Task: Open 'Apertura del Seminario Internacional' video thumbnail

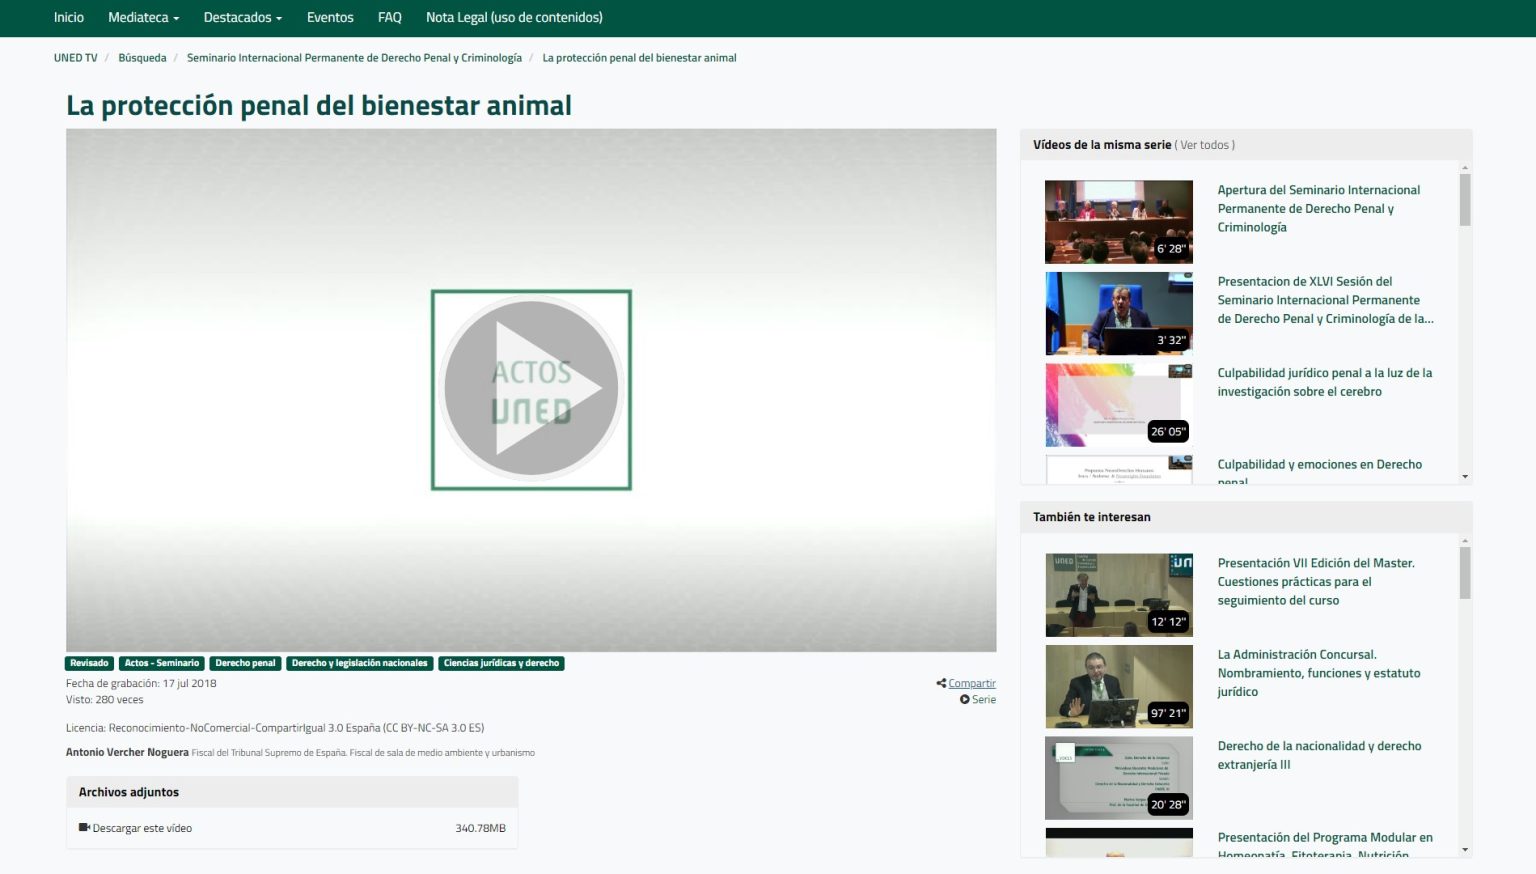Action: pyautogui.click(x=1118, y=222)
